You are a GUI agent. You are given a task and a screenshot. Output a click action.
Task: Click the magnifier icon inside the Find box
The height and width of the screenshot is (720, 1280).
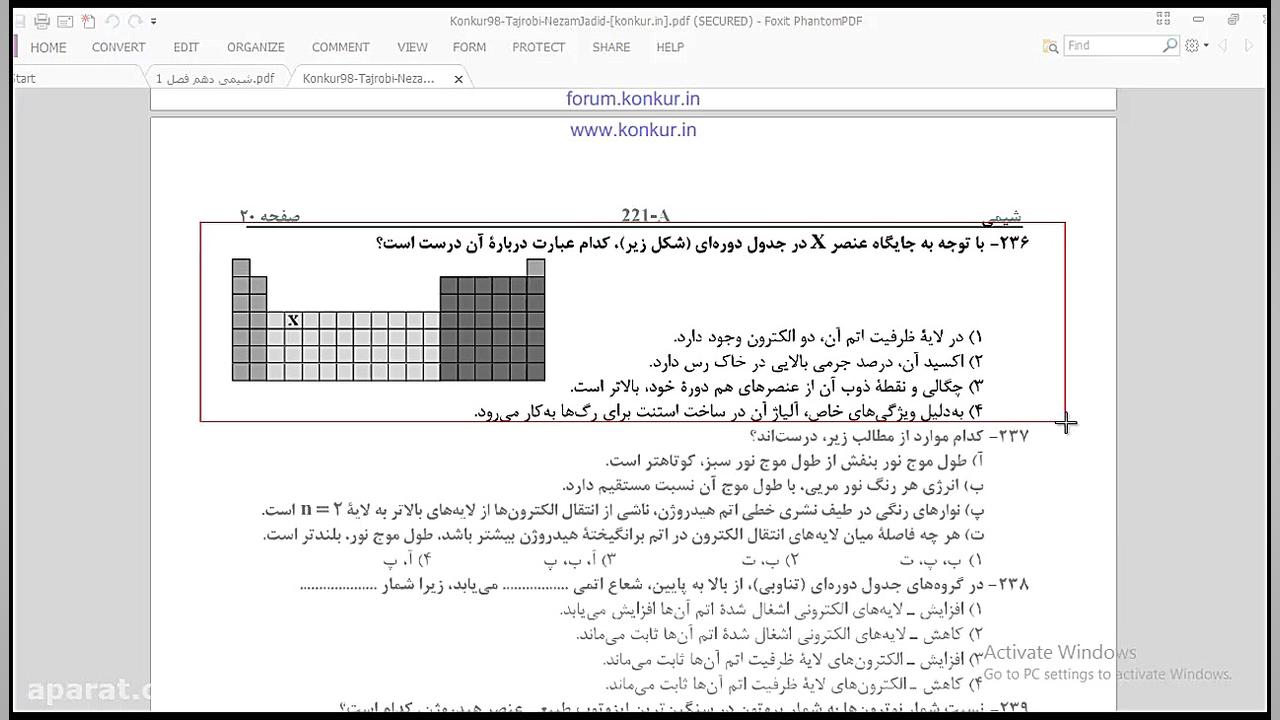[1170, 45]
